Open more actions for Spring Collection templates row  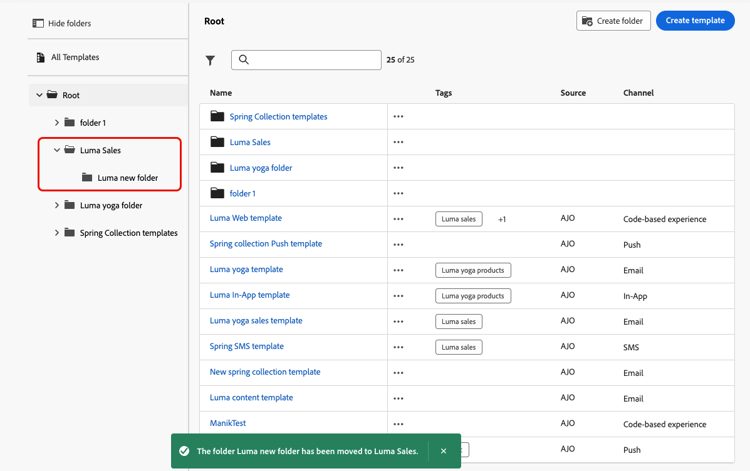click(x=398, y=117)
